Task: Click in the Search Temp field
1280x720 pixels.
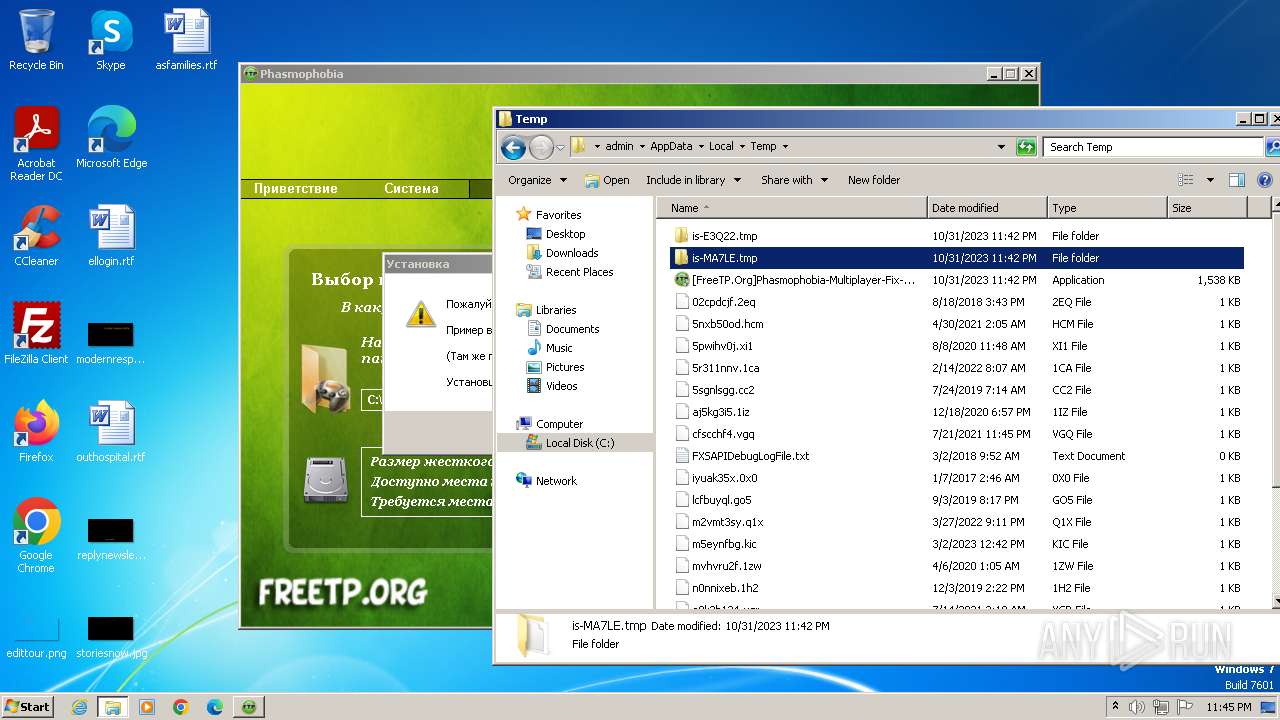Action: pos(1153,147)
